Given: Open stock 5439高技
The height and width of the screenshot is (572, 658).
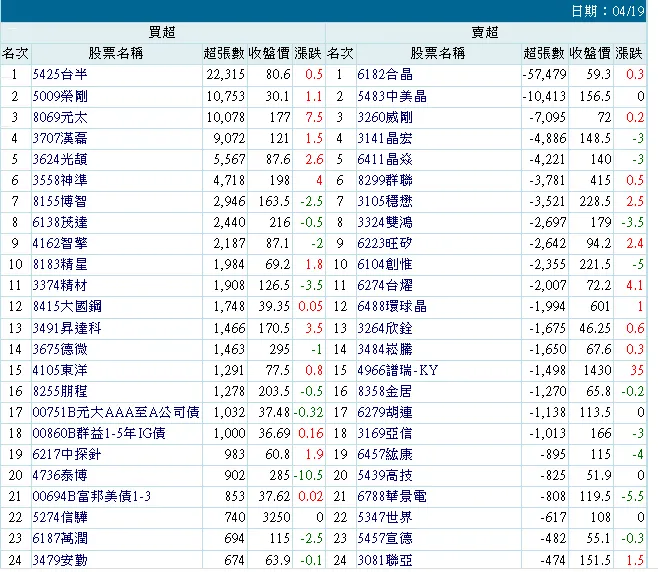Looking at the screenshot, I should [x=385, y=475].
